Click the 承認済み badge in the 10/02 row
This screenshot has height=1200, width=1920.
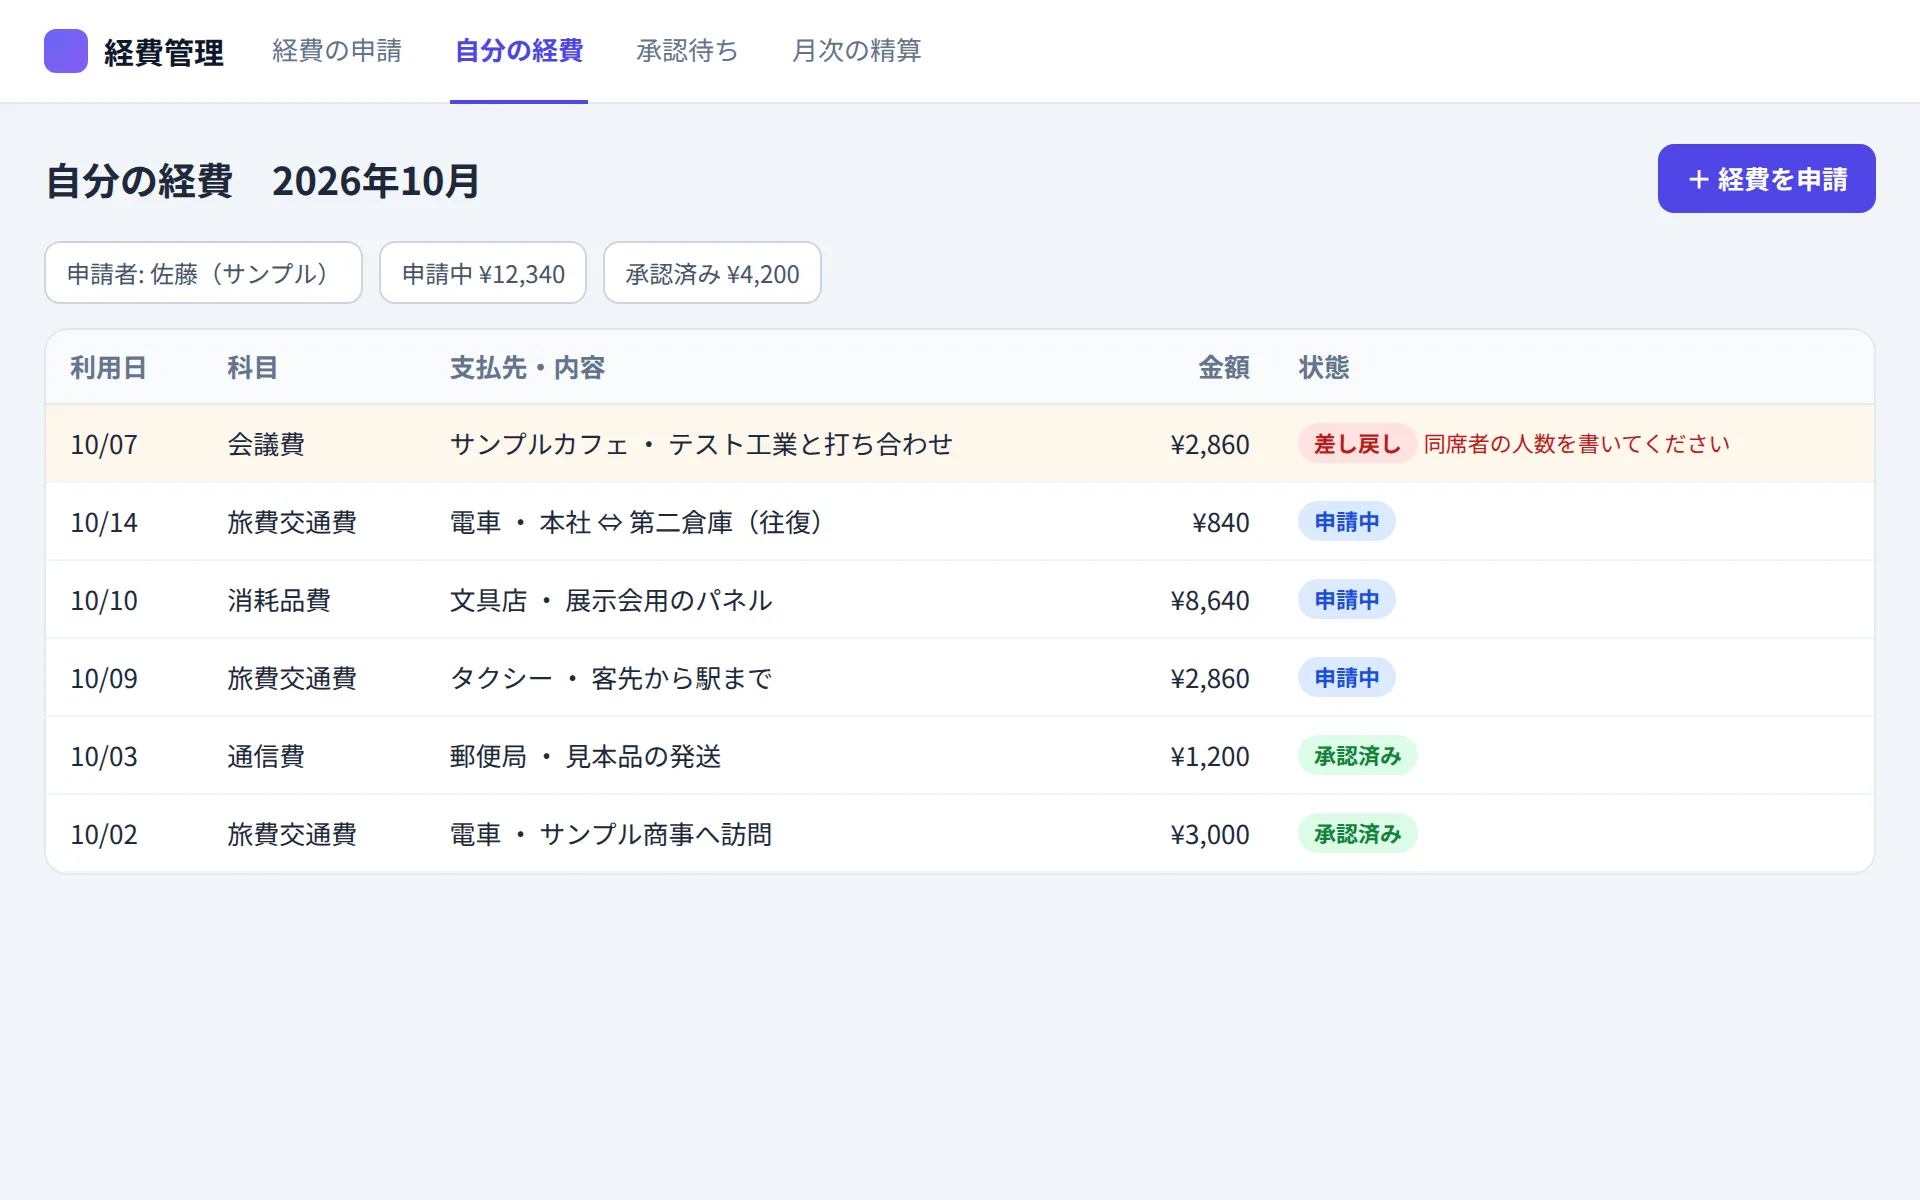tap(1357, 834)
